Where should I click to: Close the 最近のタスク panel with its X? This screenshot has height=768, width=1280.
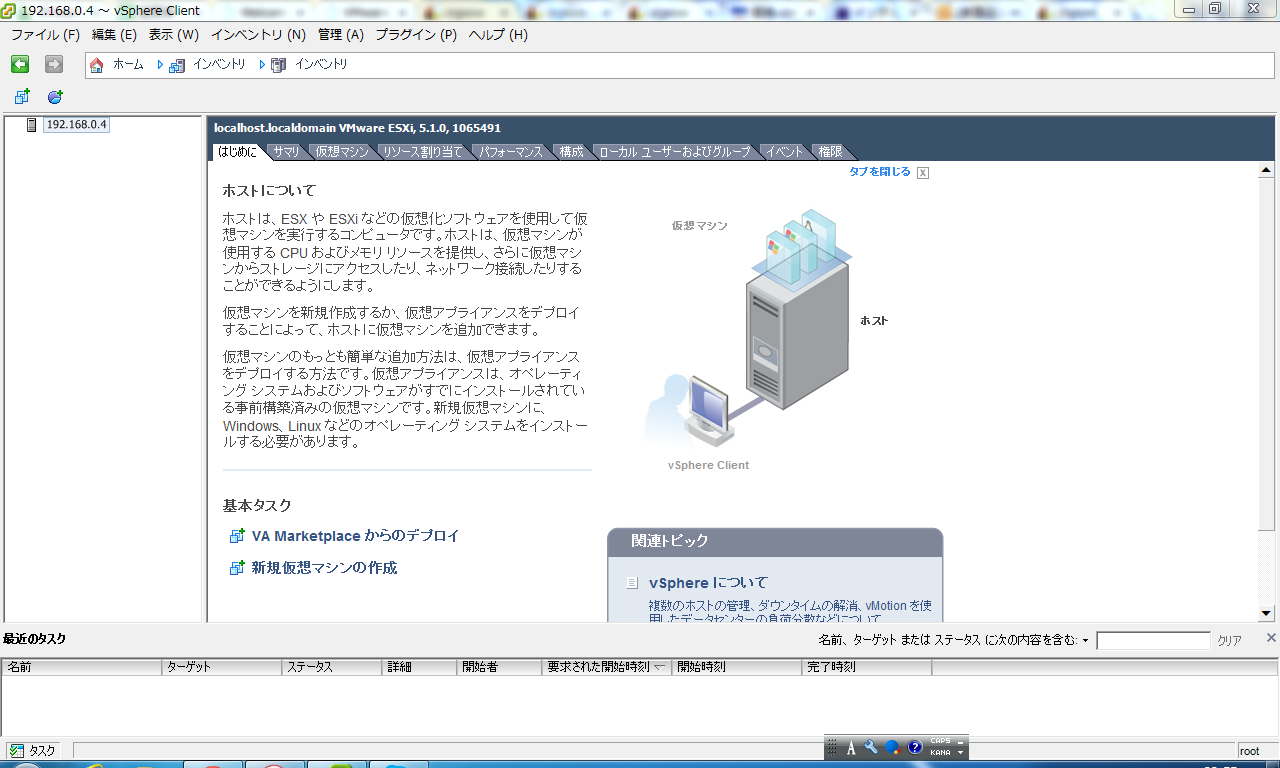click(x=1271, y=637)
